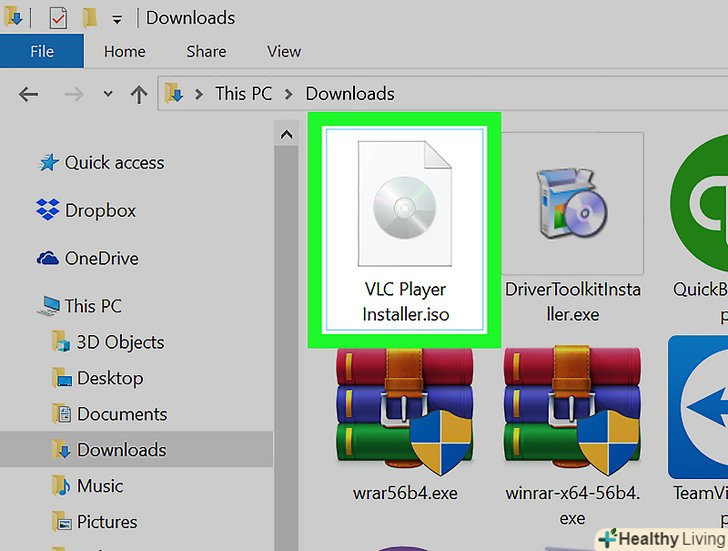Click the folder icon in address bar
728x551 pixels.
[174, 93]
